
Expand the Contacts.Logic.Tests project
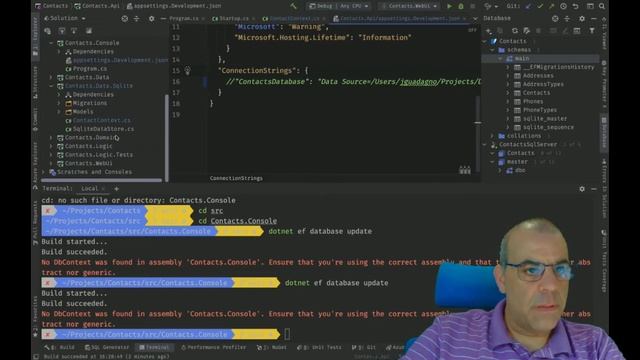51,155
